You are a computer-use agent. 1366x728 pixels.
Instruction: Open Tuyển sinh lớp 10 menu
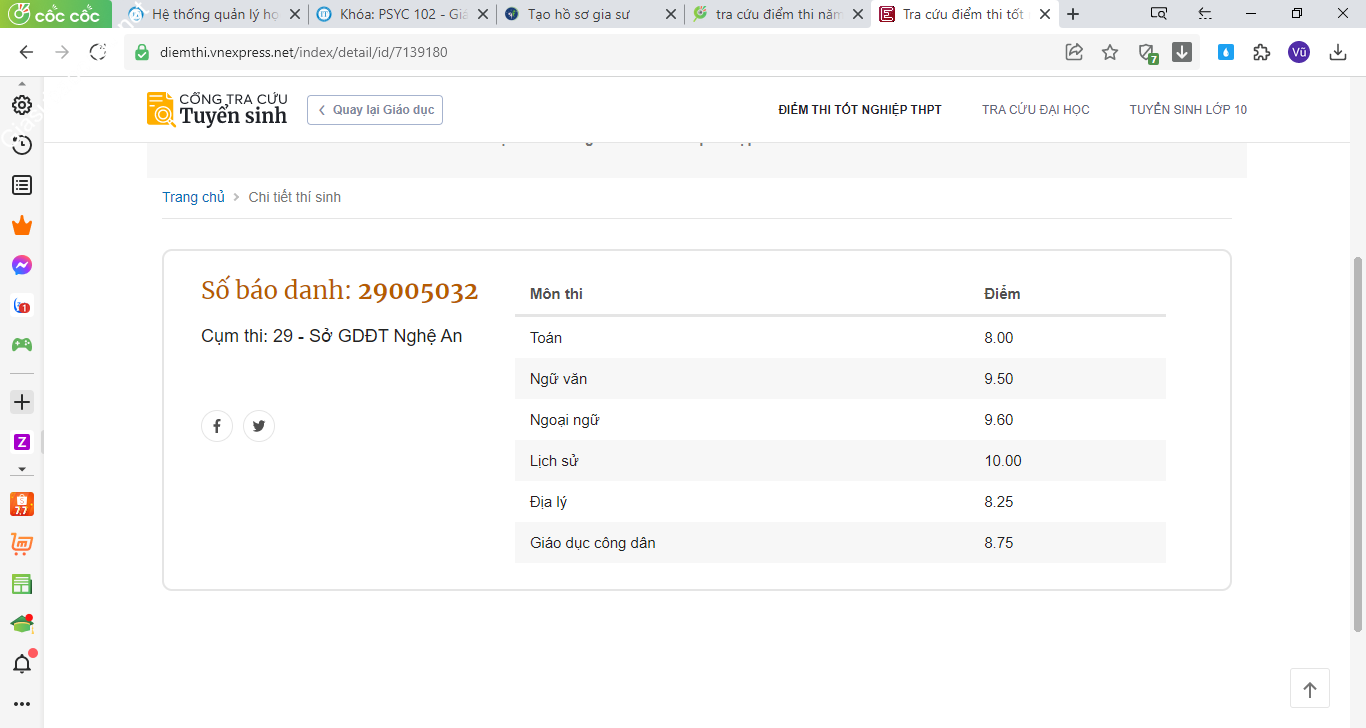tap(1188, 110)
